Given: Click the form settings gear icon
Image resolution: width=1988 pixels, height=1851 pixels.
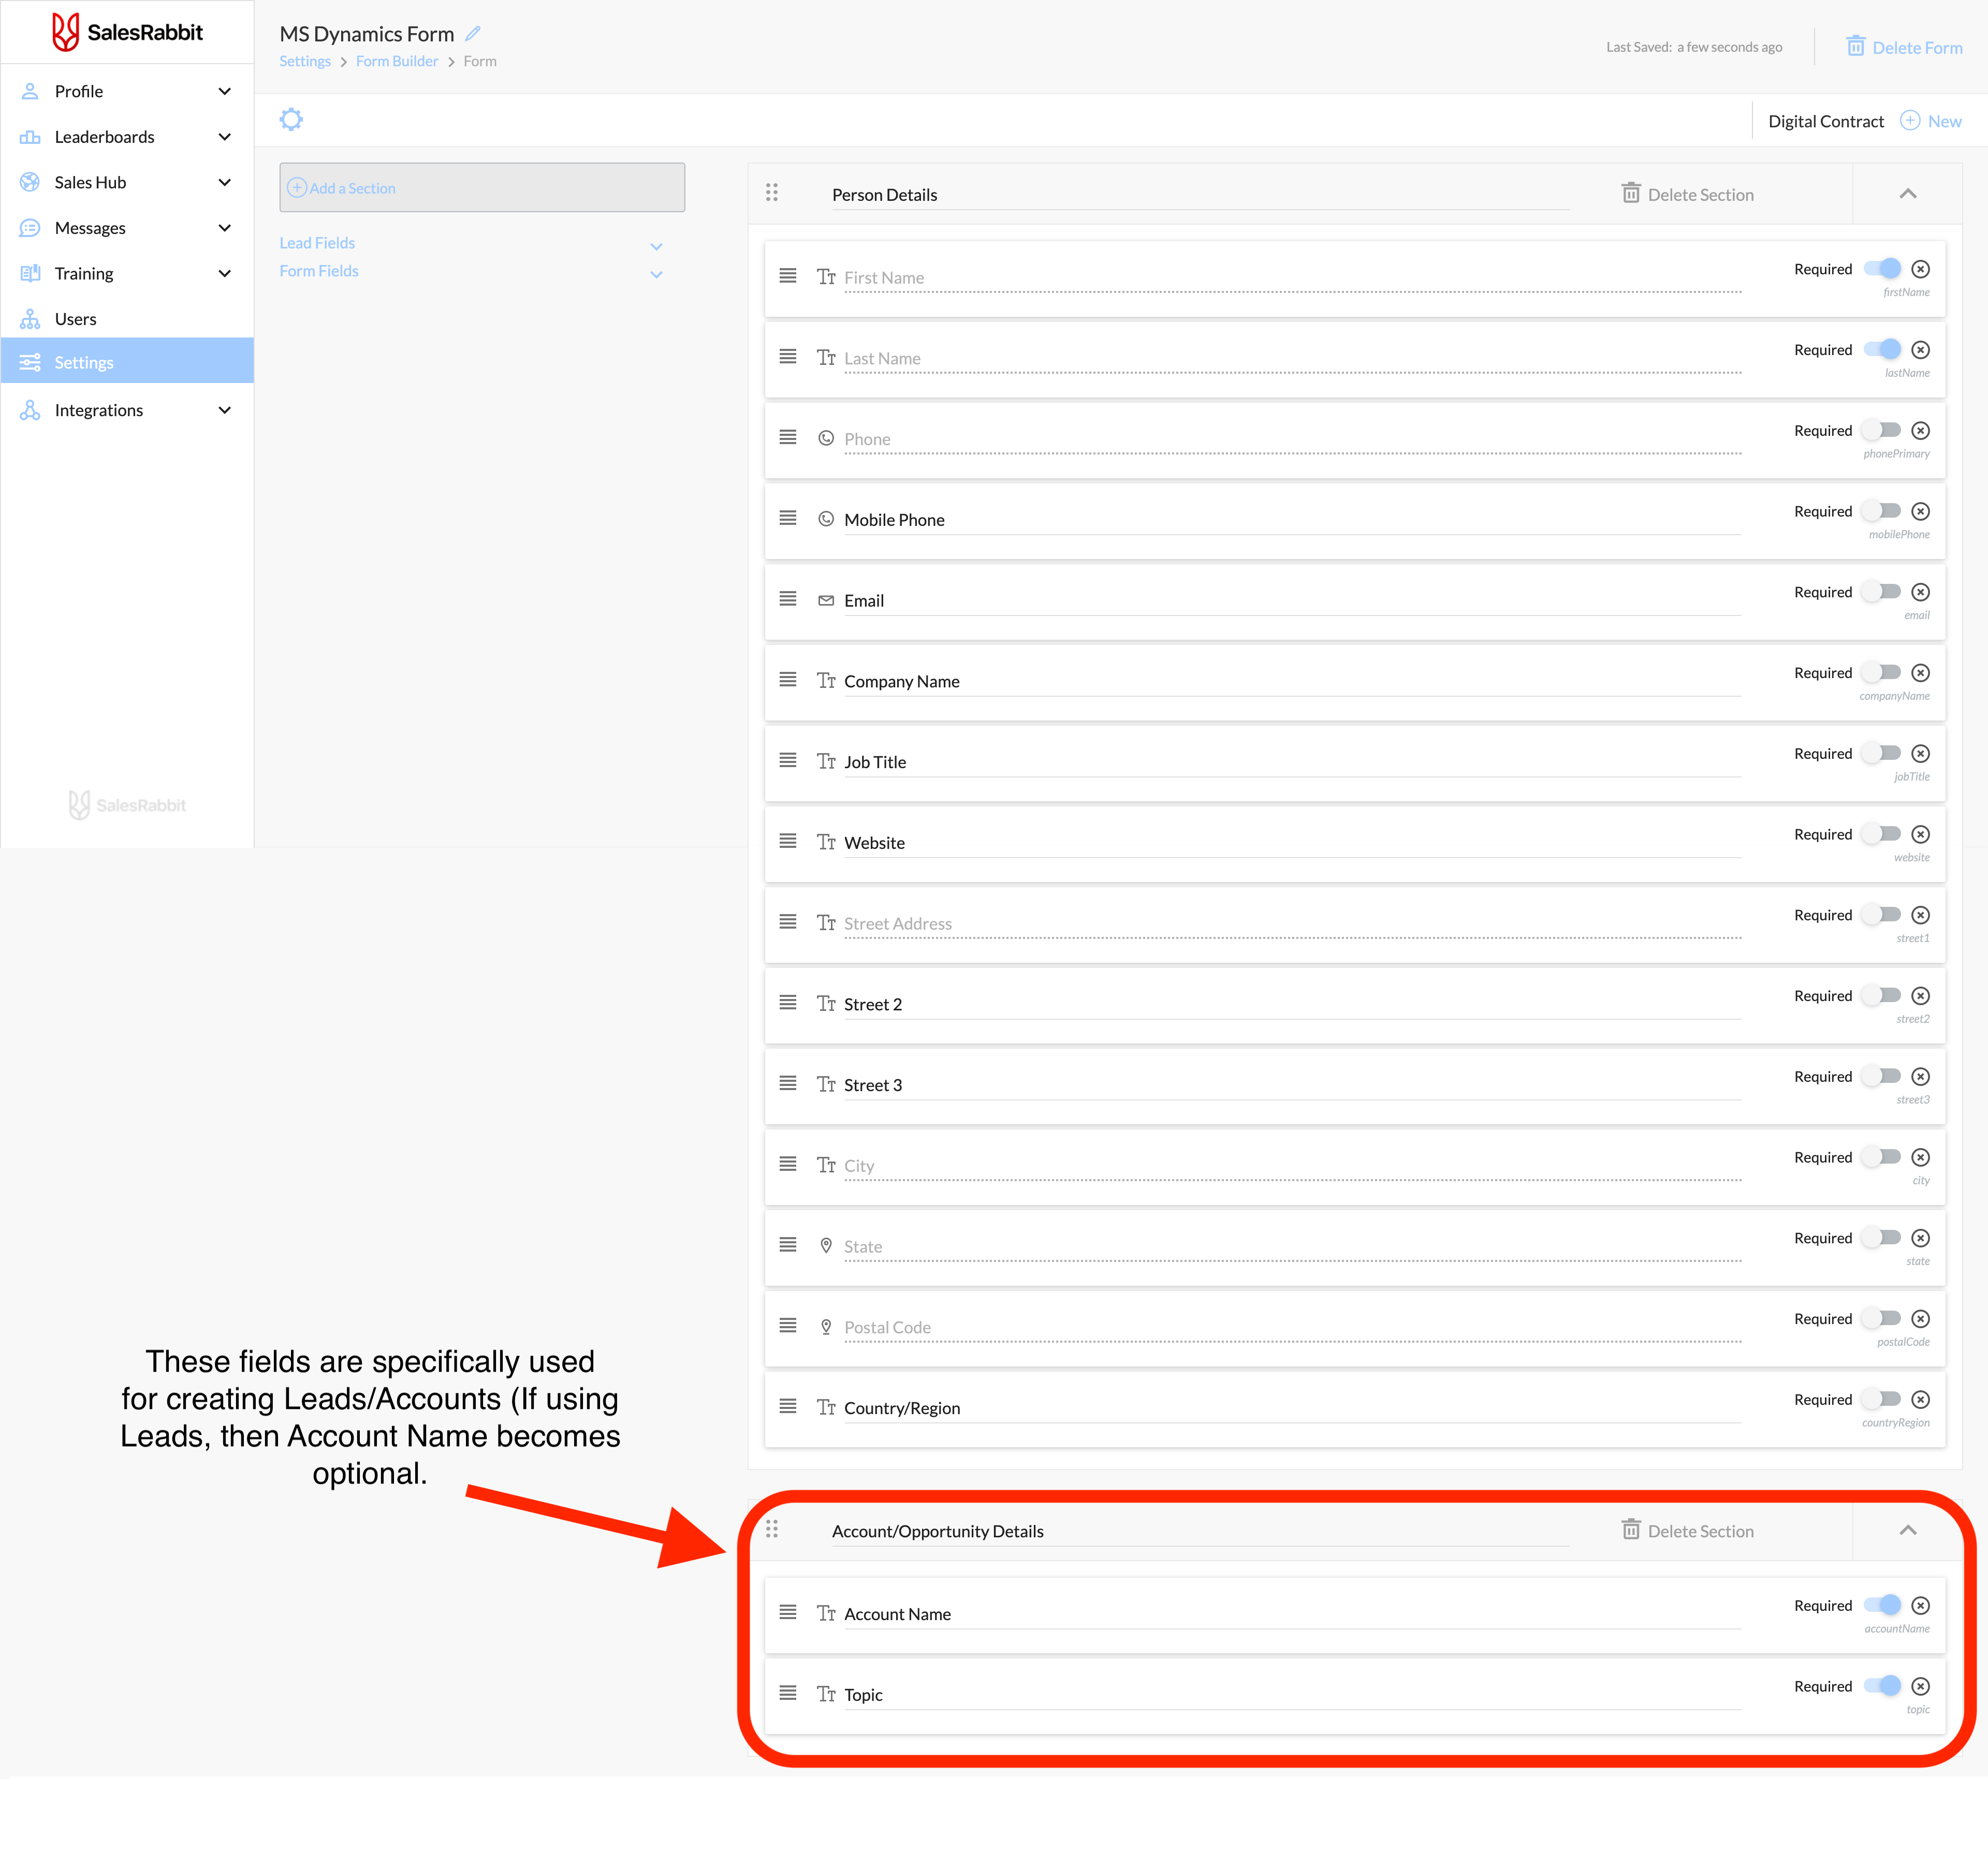Looking at the screenshot, I should click(x=291, y=120).
